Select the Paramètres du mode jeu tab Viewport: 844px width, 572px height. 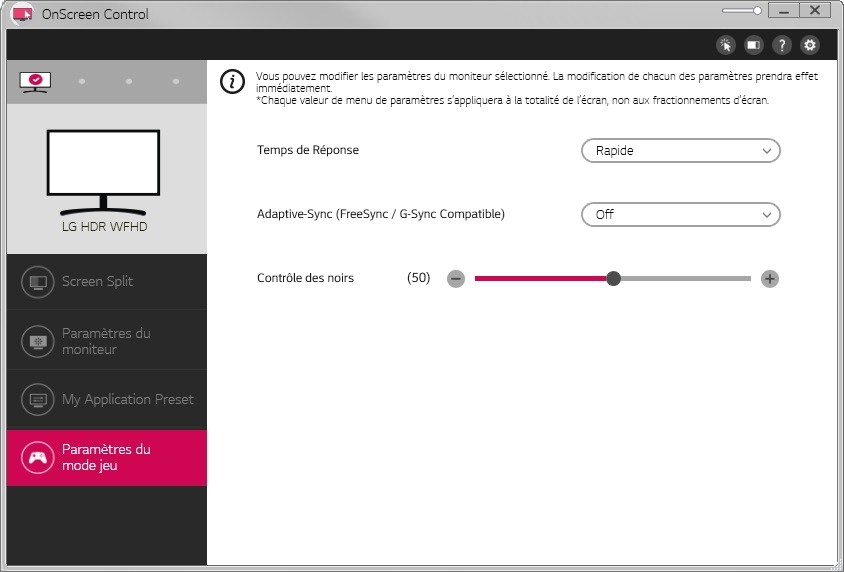(106, 458)
